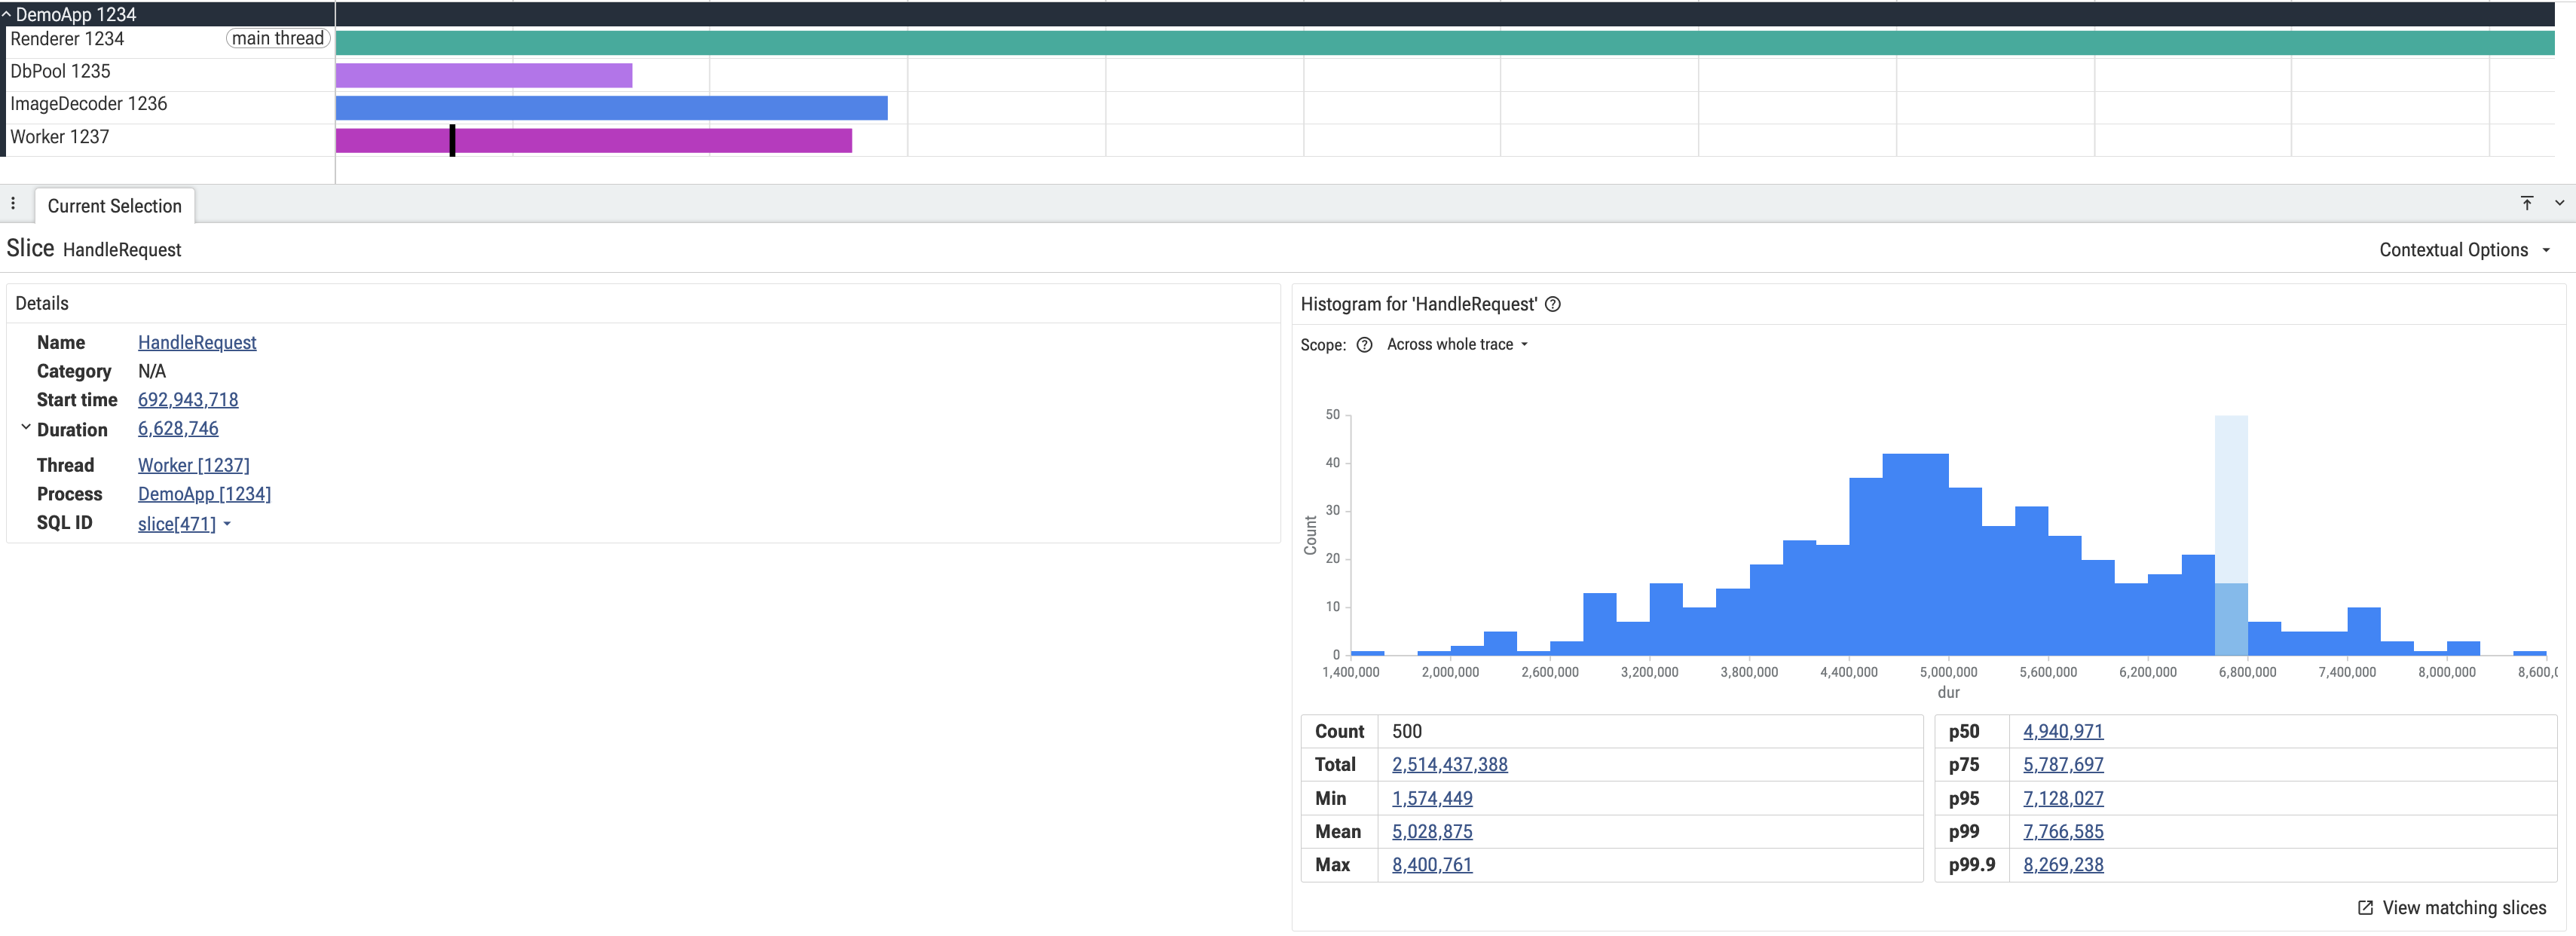Screen dimensions: 2576x936
Task: Click the Worker [1237] thread link
Action: pyautogui.click(x=194, y=466)
